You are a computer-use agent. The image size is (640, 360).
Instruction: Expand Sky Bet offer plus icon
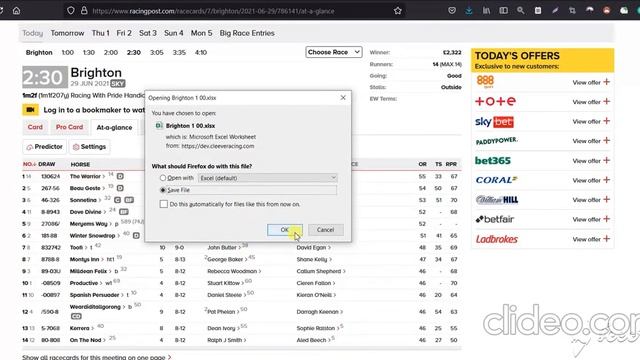click(x=607, y=121)
